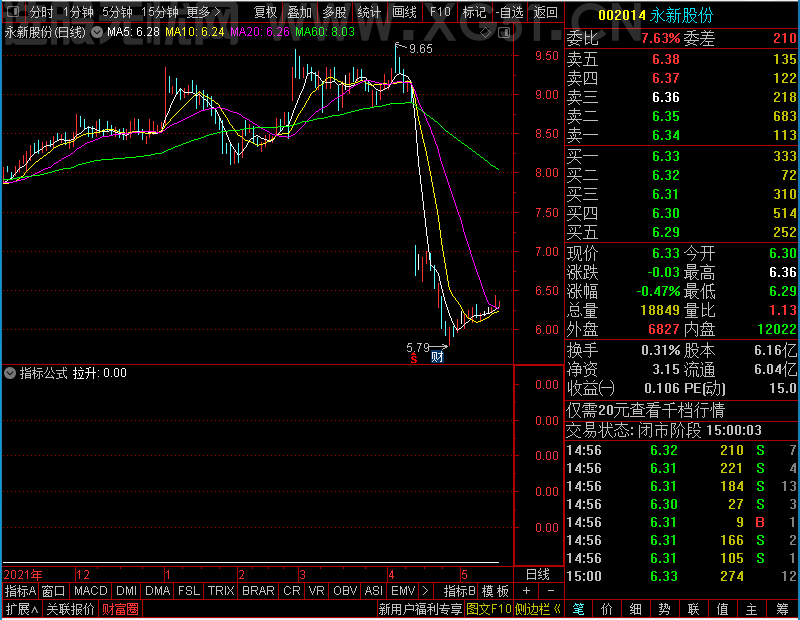800x620 pixels.
Task: Open the 指标B indicator group
Action: click(x=460, y=591)
